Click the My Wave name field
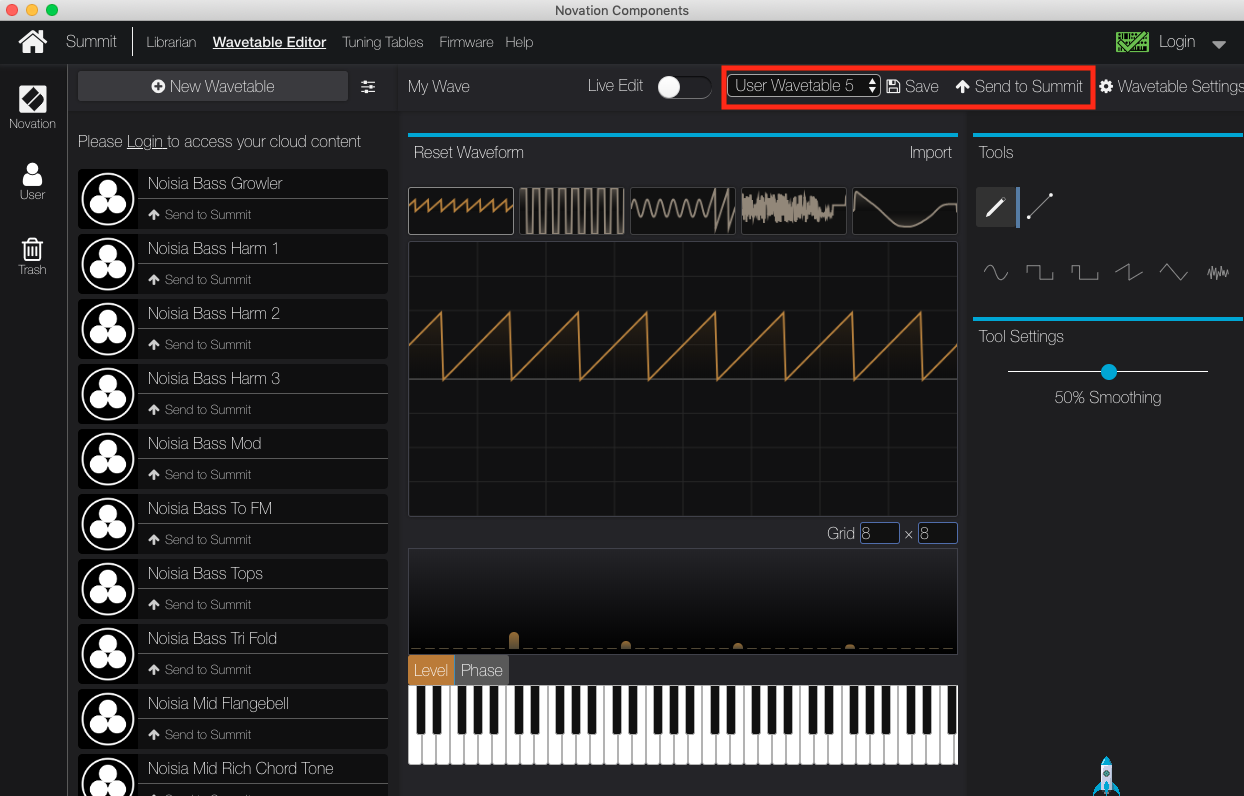This screenshot has height=796, width=1244. click(x=439, y=87)
